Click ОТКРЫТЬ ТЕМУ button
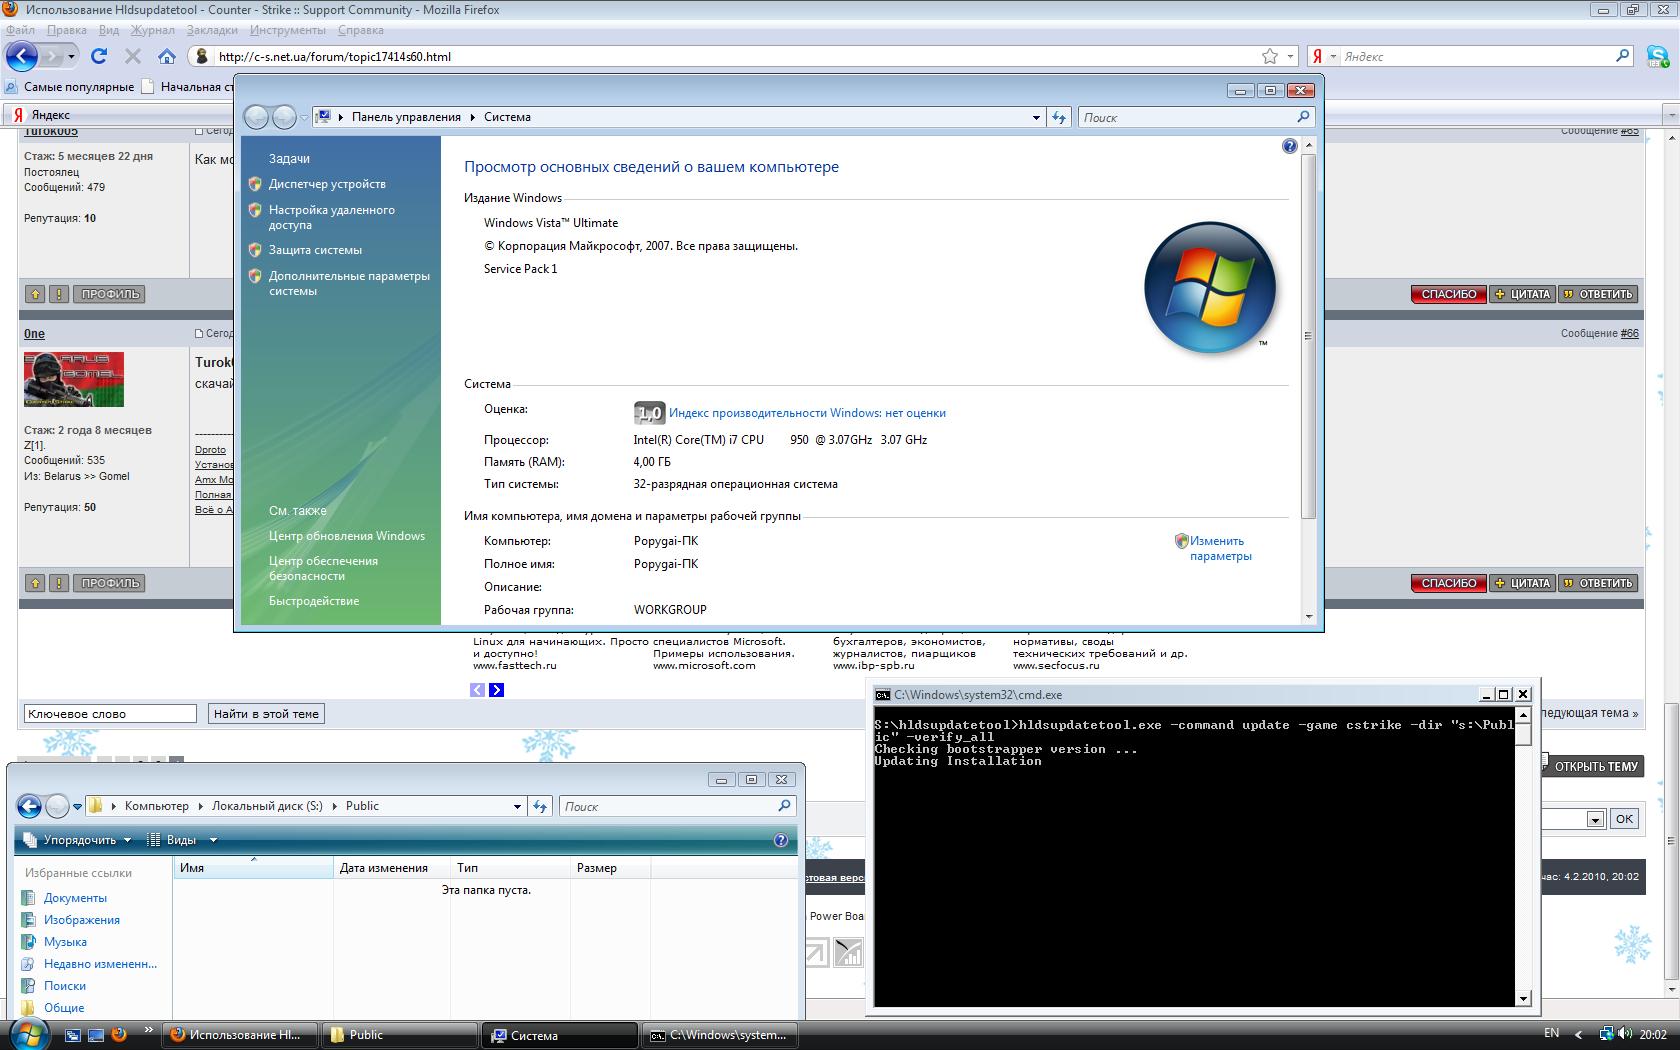1680x1050 pixels. click(x=1590, y=767)
